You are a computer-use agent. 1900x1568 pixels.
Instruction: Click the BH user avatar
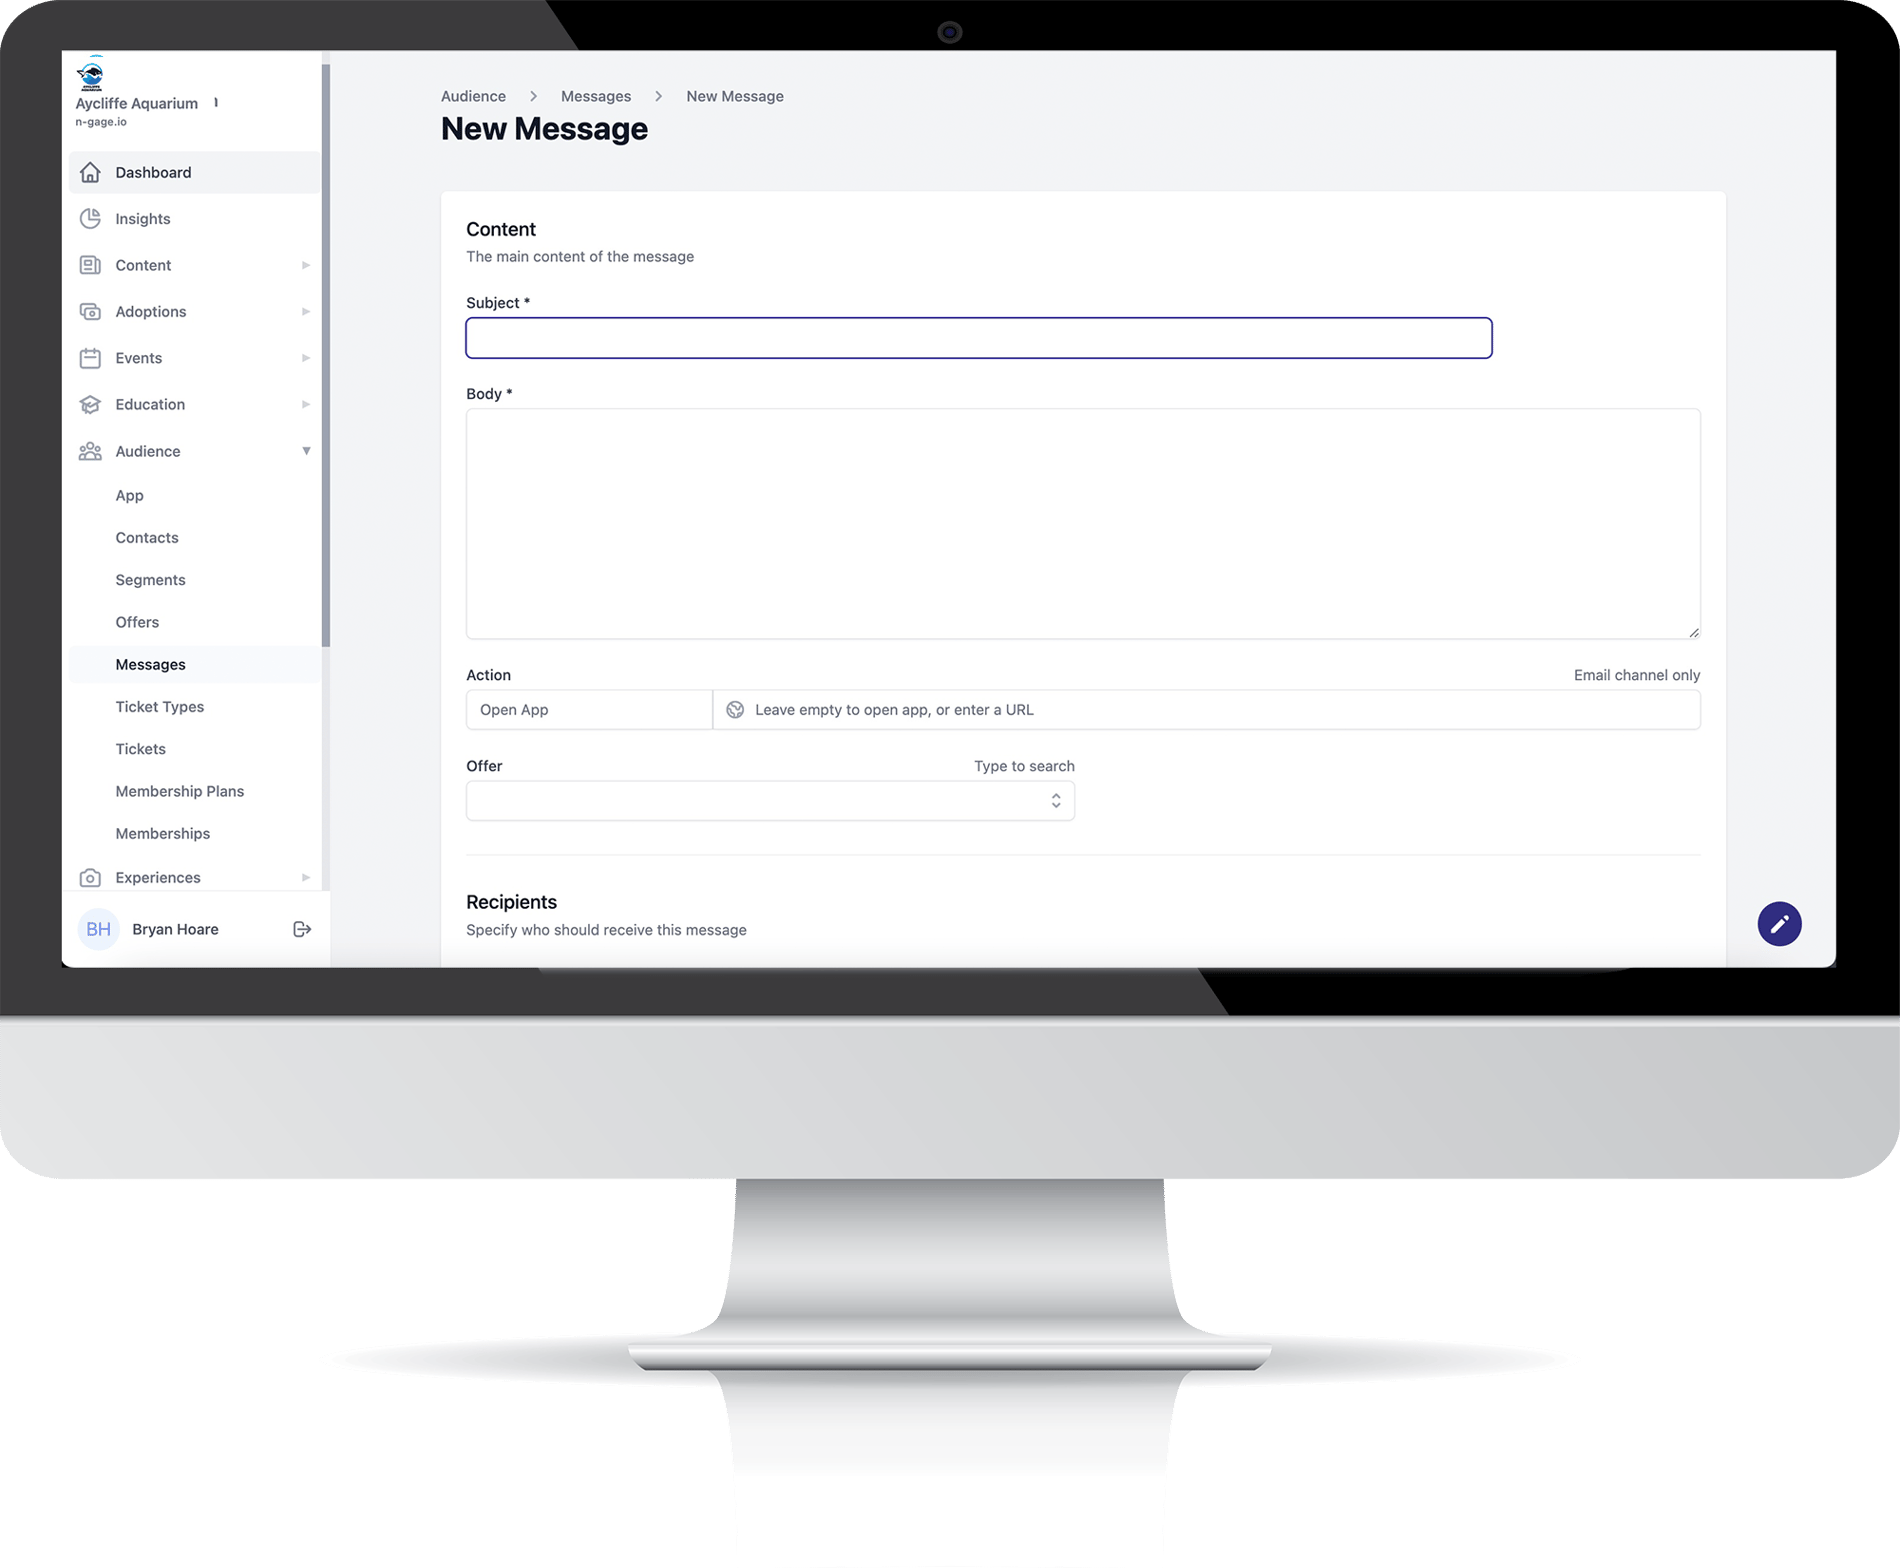tap(98, 929)
